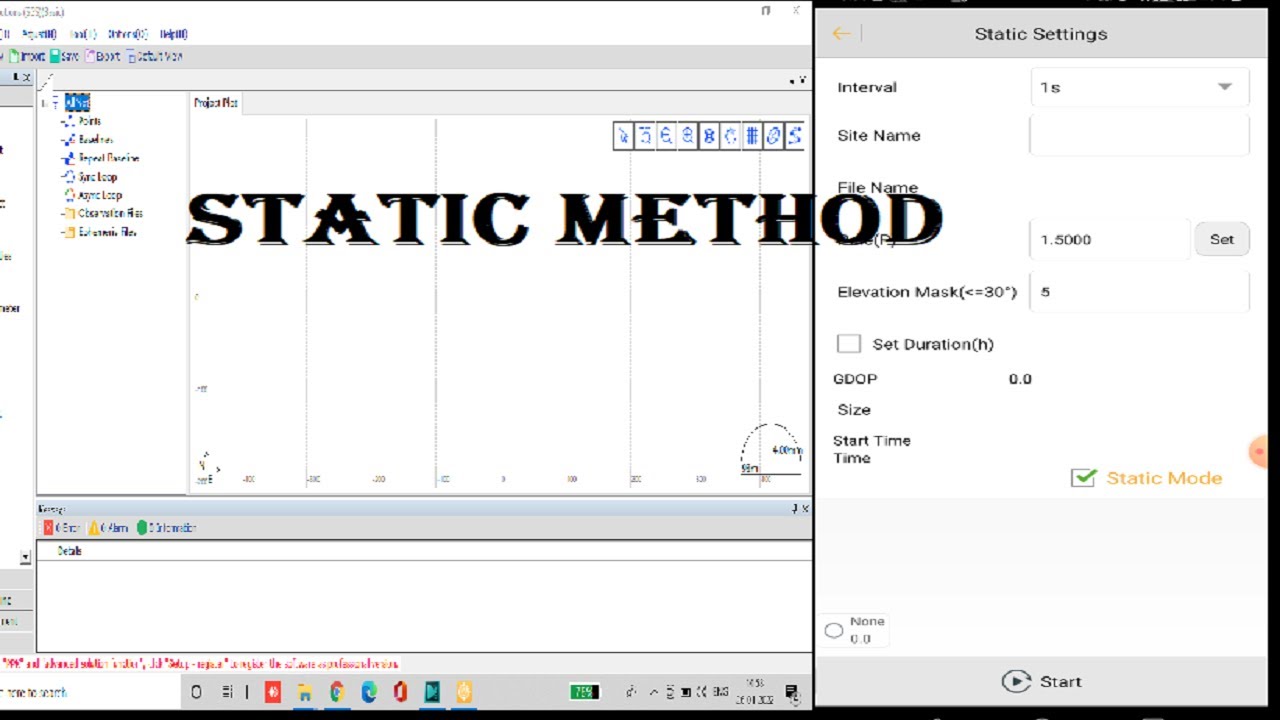Open File Explorer from the taskbar
The height and width of the screenshot is (720, 1280).
[x=305, y=692]
